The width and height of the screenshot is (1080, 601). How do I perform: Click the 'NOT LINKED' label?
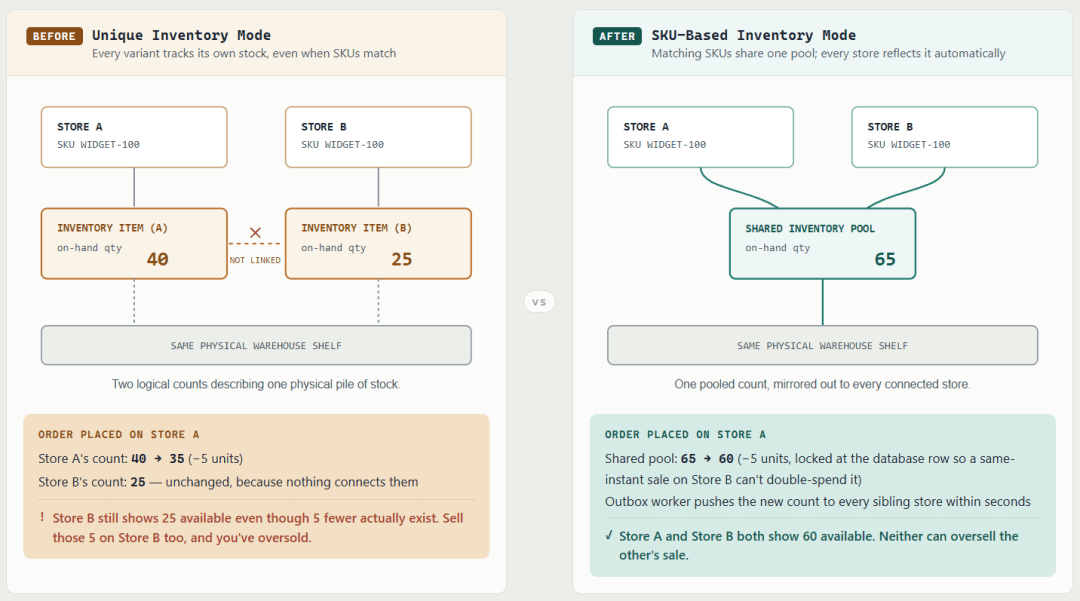[x=255, y=260]
